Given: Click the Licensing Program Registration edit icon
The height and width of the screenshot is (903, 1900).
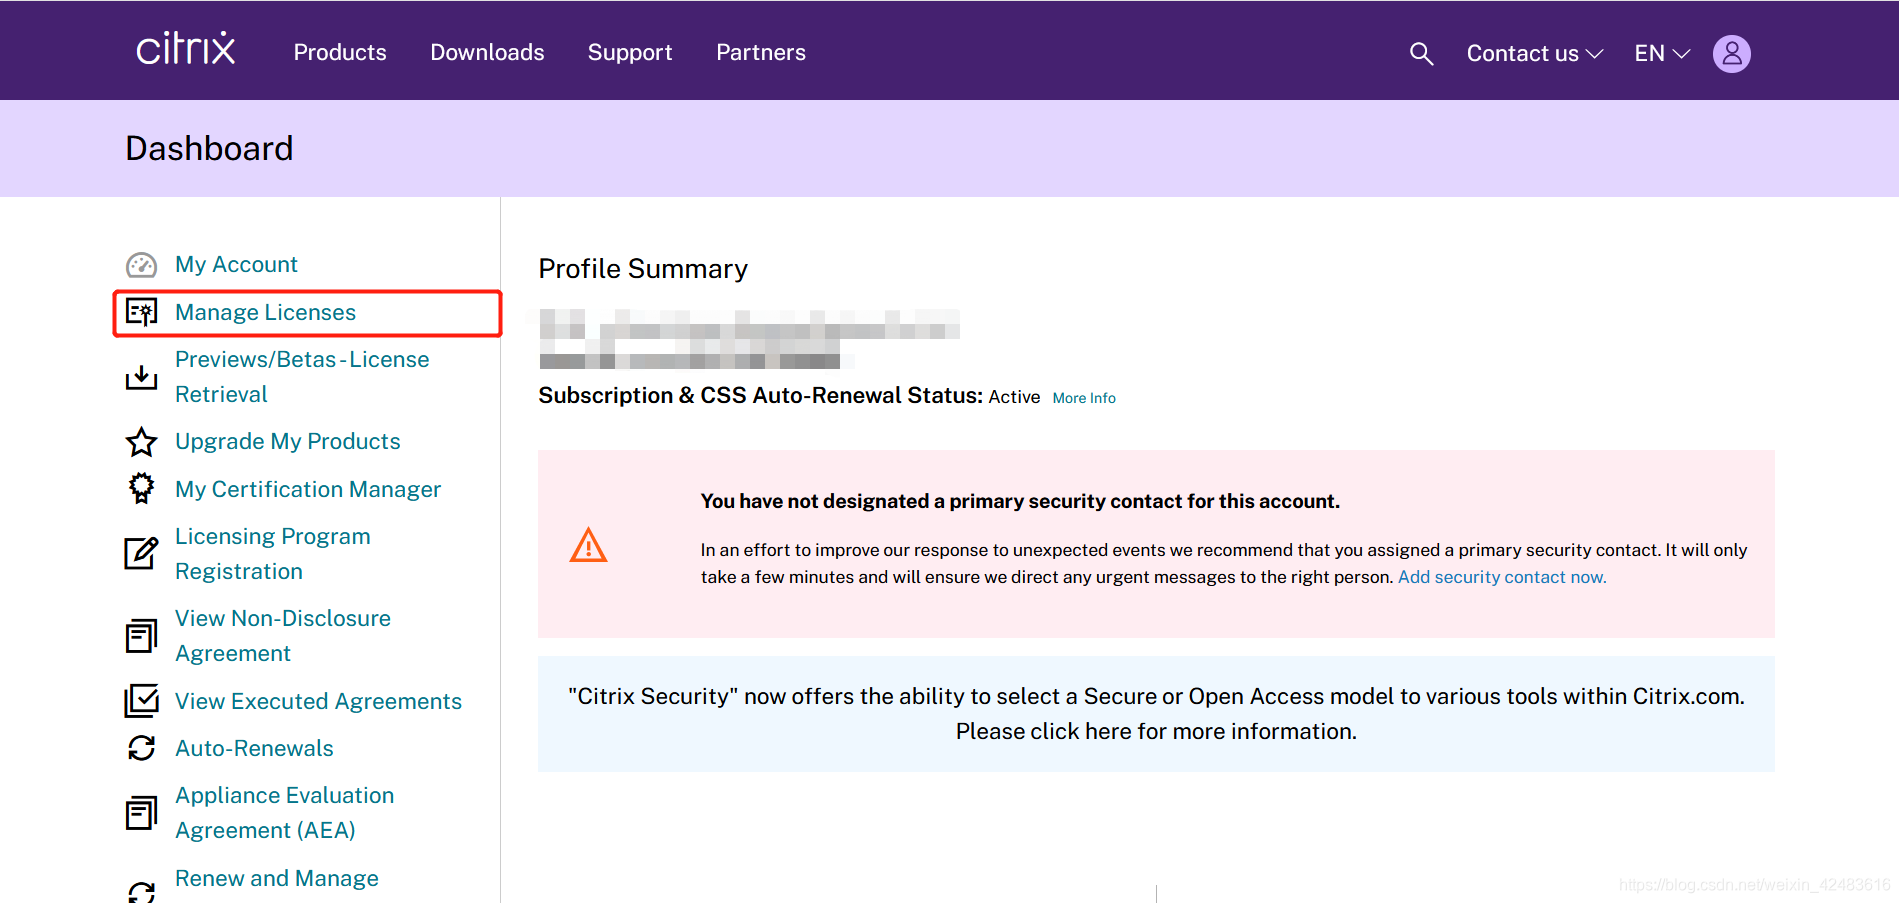Looking at the screenshot, I should click(x=141, y=553).
